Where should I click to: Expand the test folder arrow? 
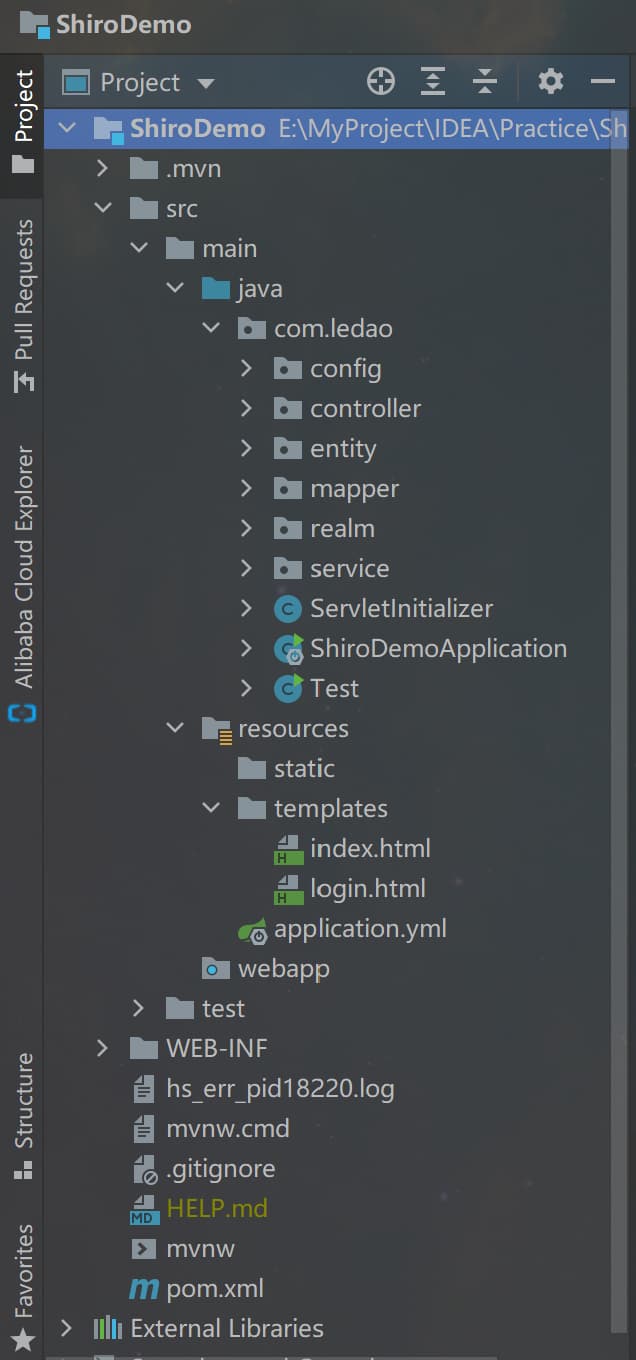tap(138, 1008)
